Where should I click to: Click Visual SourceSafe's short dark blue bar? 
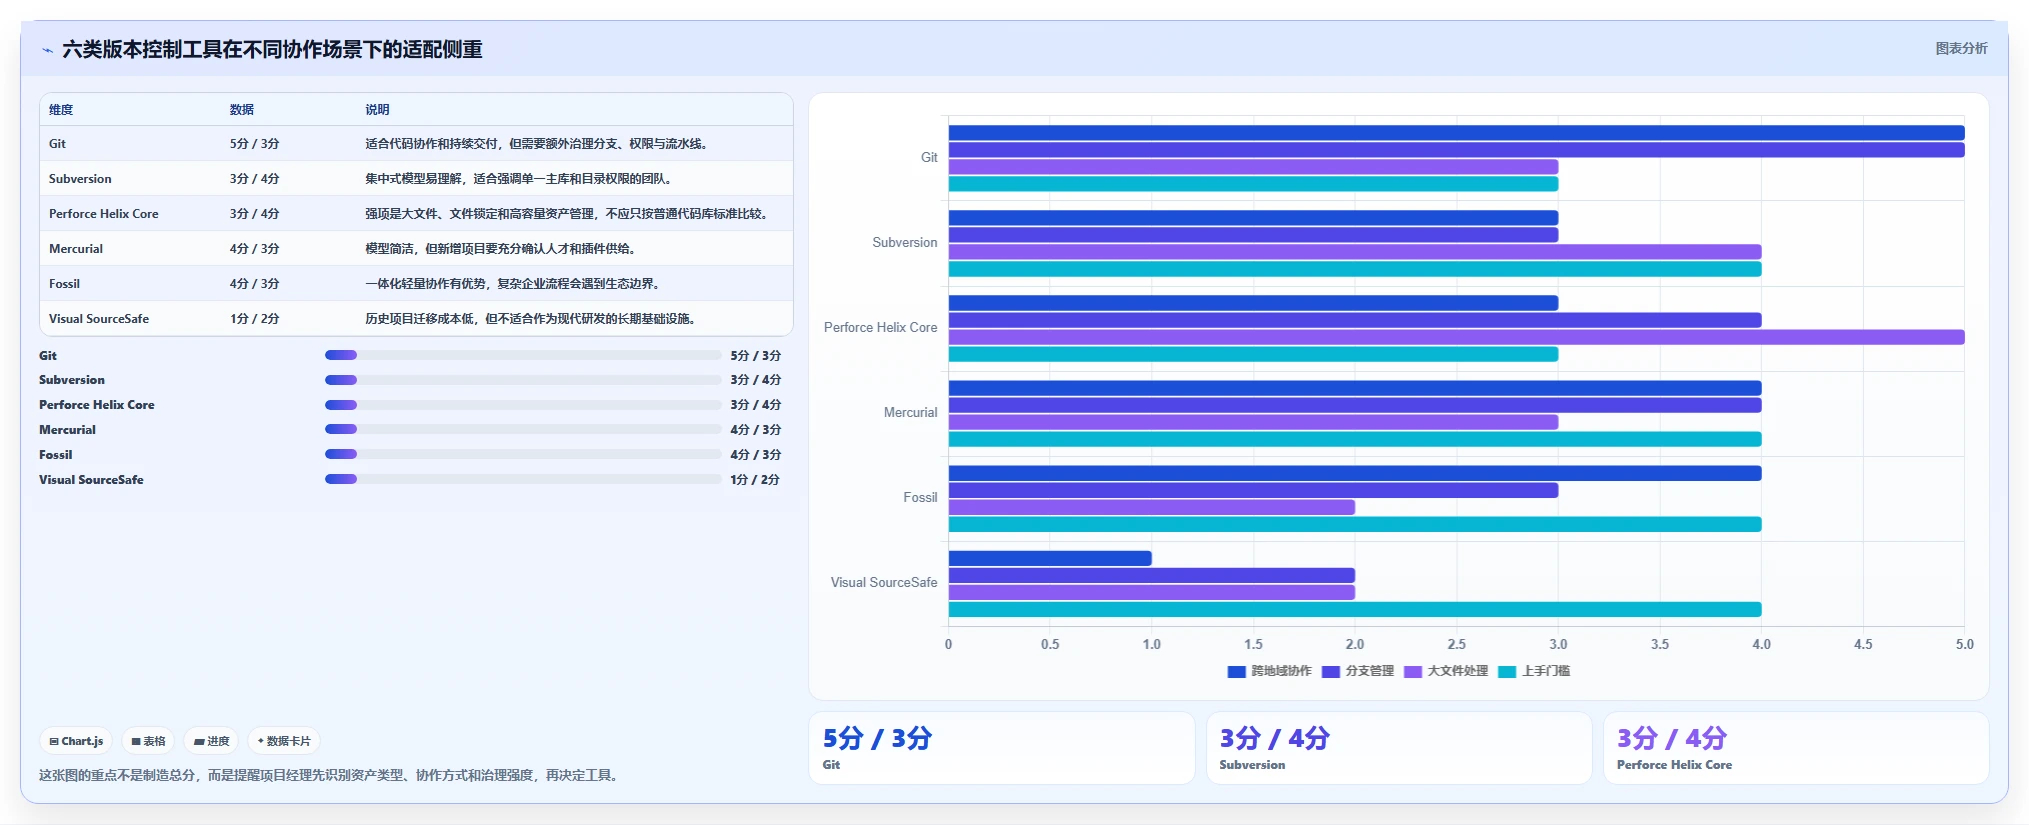[1050, 558]
